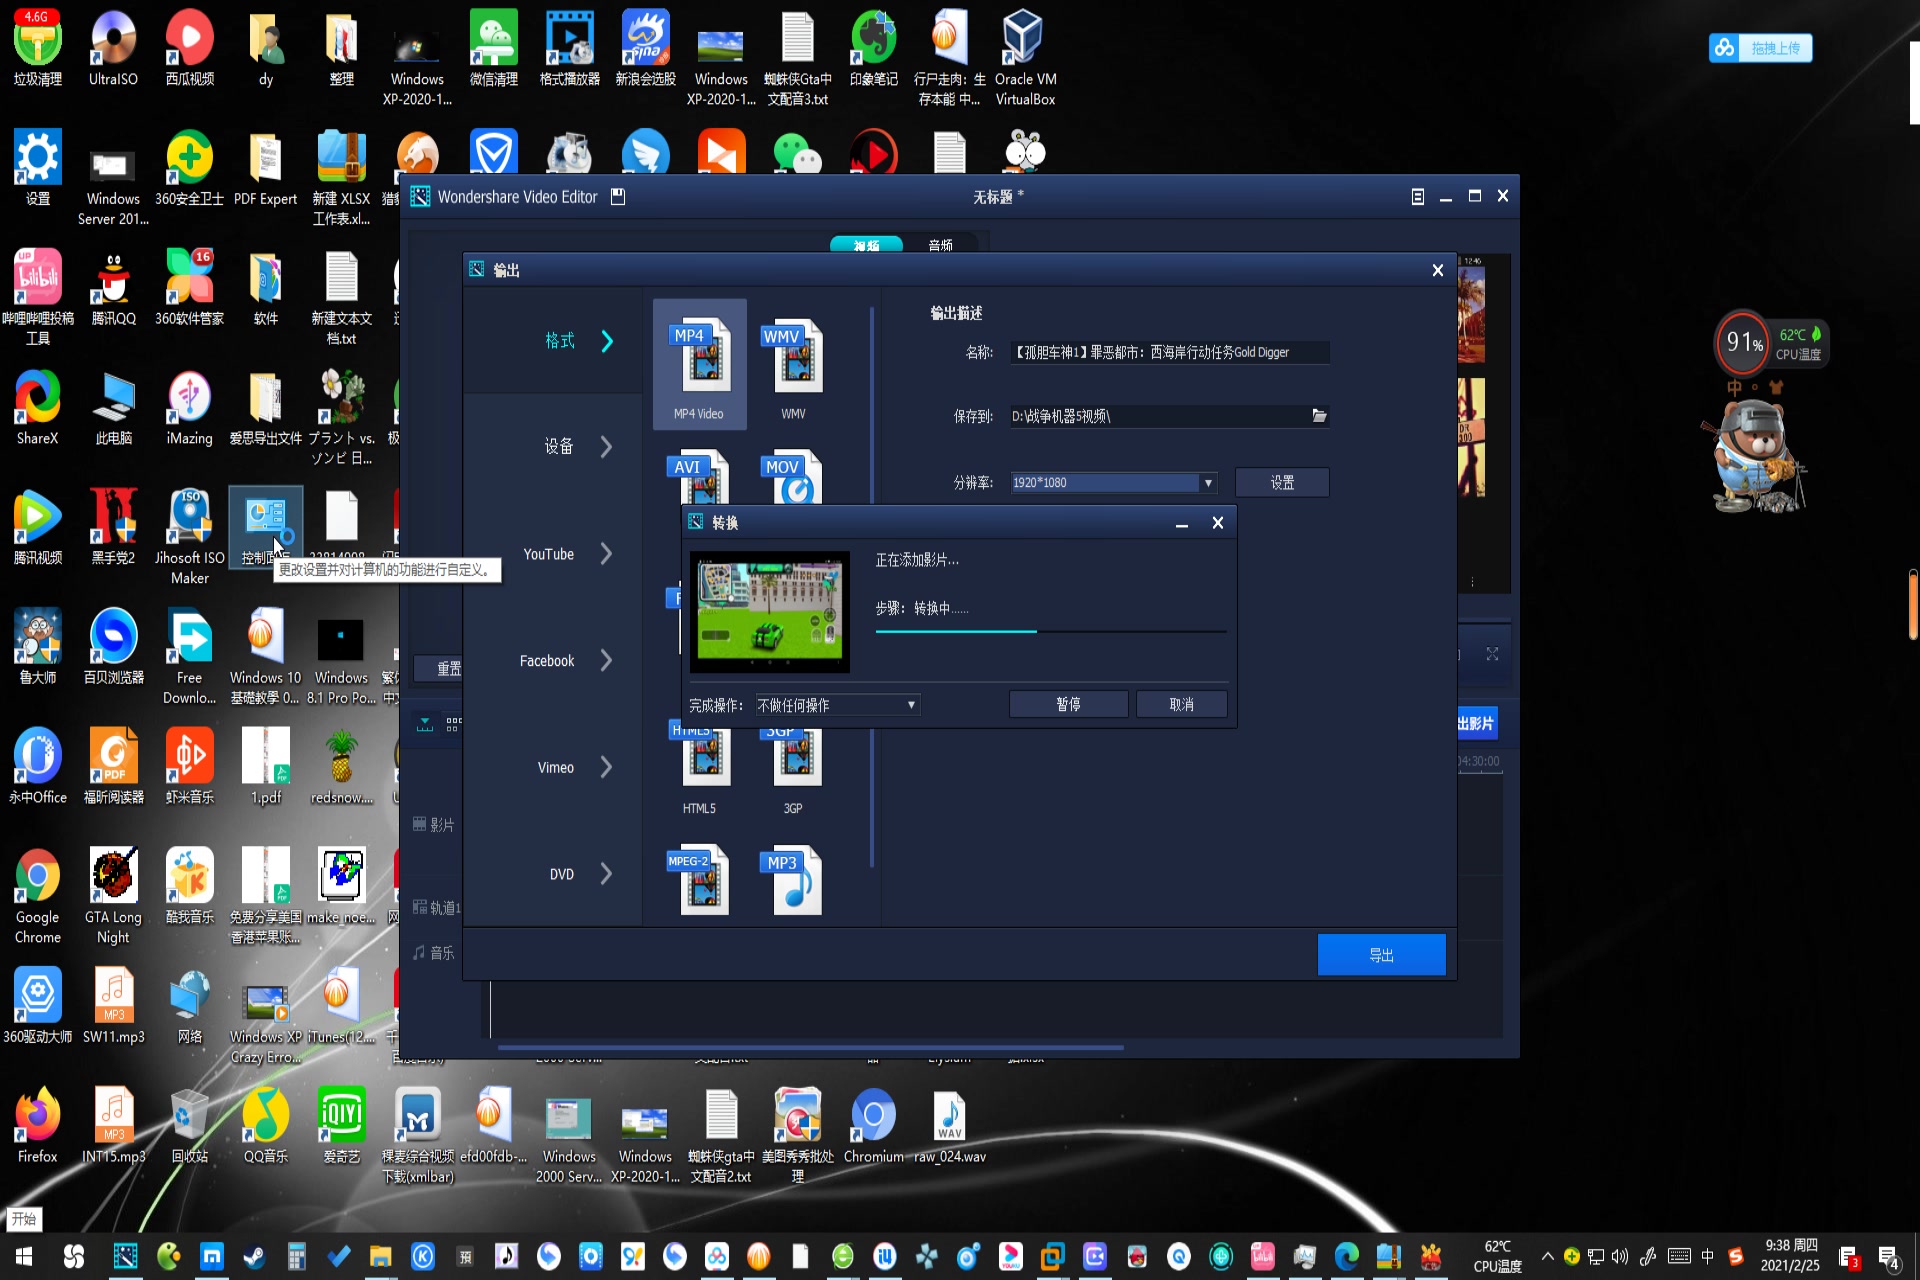Click Wondershare editor icon in taskbar
1920x1280 pixels.
(x=125, y=1256)
